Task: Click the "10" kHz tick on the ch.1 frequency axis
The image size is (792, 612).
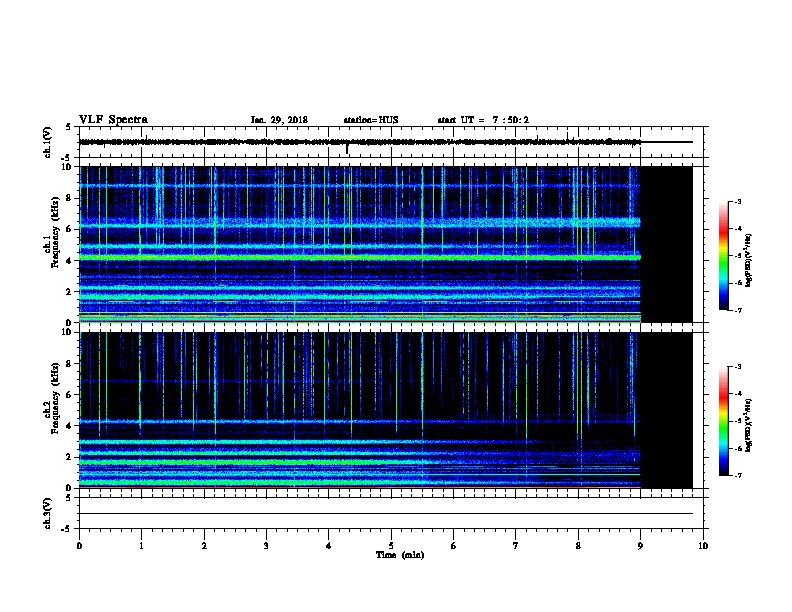Action: pyautogui.click(x=67, y=167)
